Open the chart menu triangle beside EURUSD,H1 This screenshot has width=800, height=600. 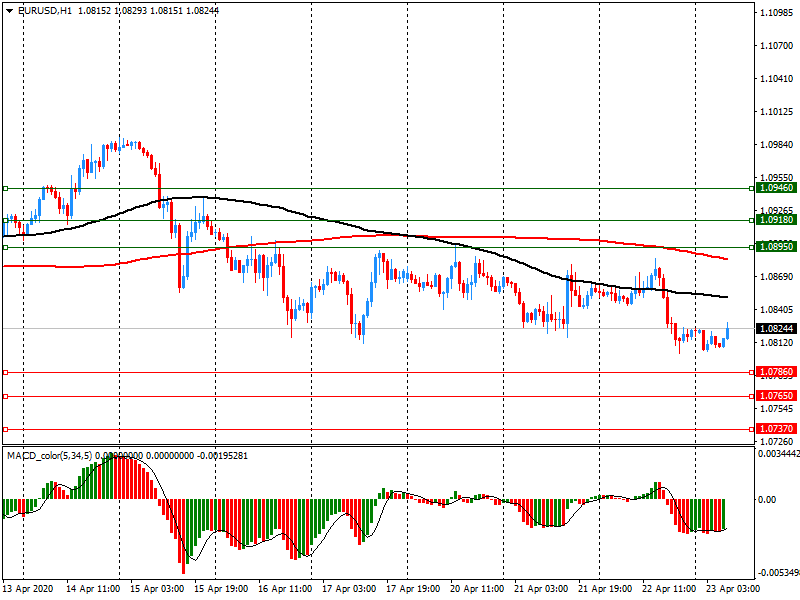tap(9, 11)
